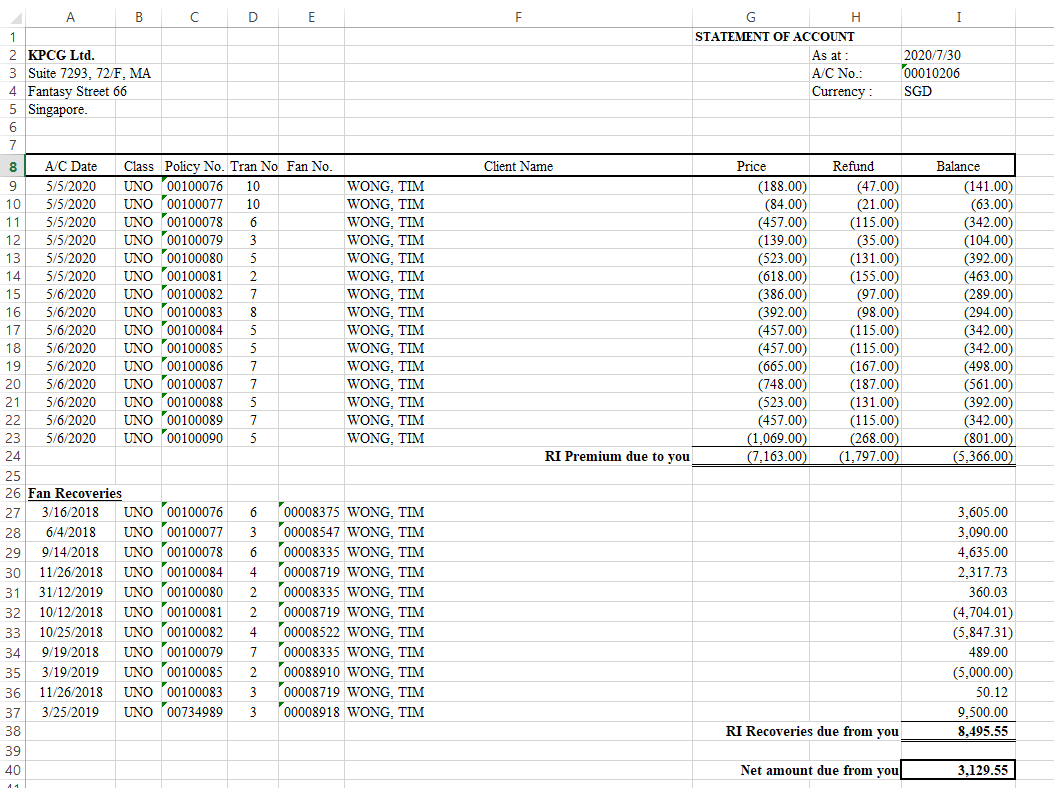Click the Suite 7293, 72/F, MA cell
Image resolution: width=1054 pixels, height=788 pixels.
tap(89, 73)
